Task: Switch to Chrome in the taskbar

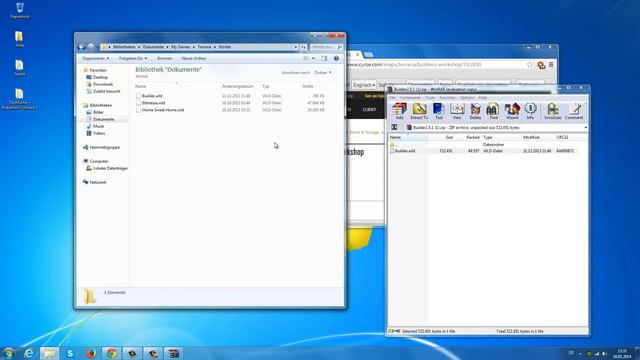Action: (111, 353)
